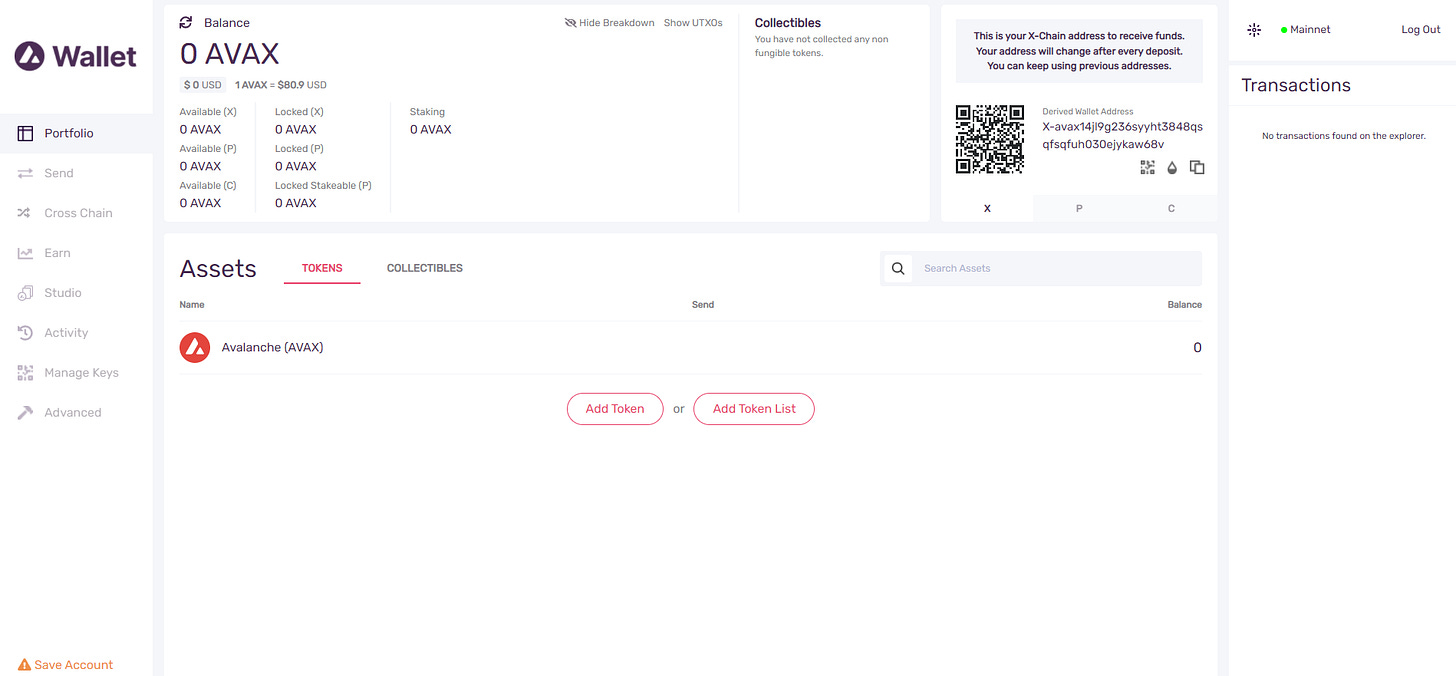The height and width of the screenshot is (676, 1456).
Task: Click the 1 AVAX = $80.9 USD rate
Action: tap(281, 85)
